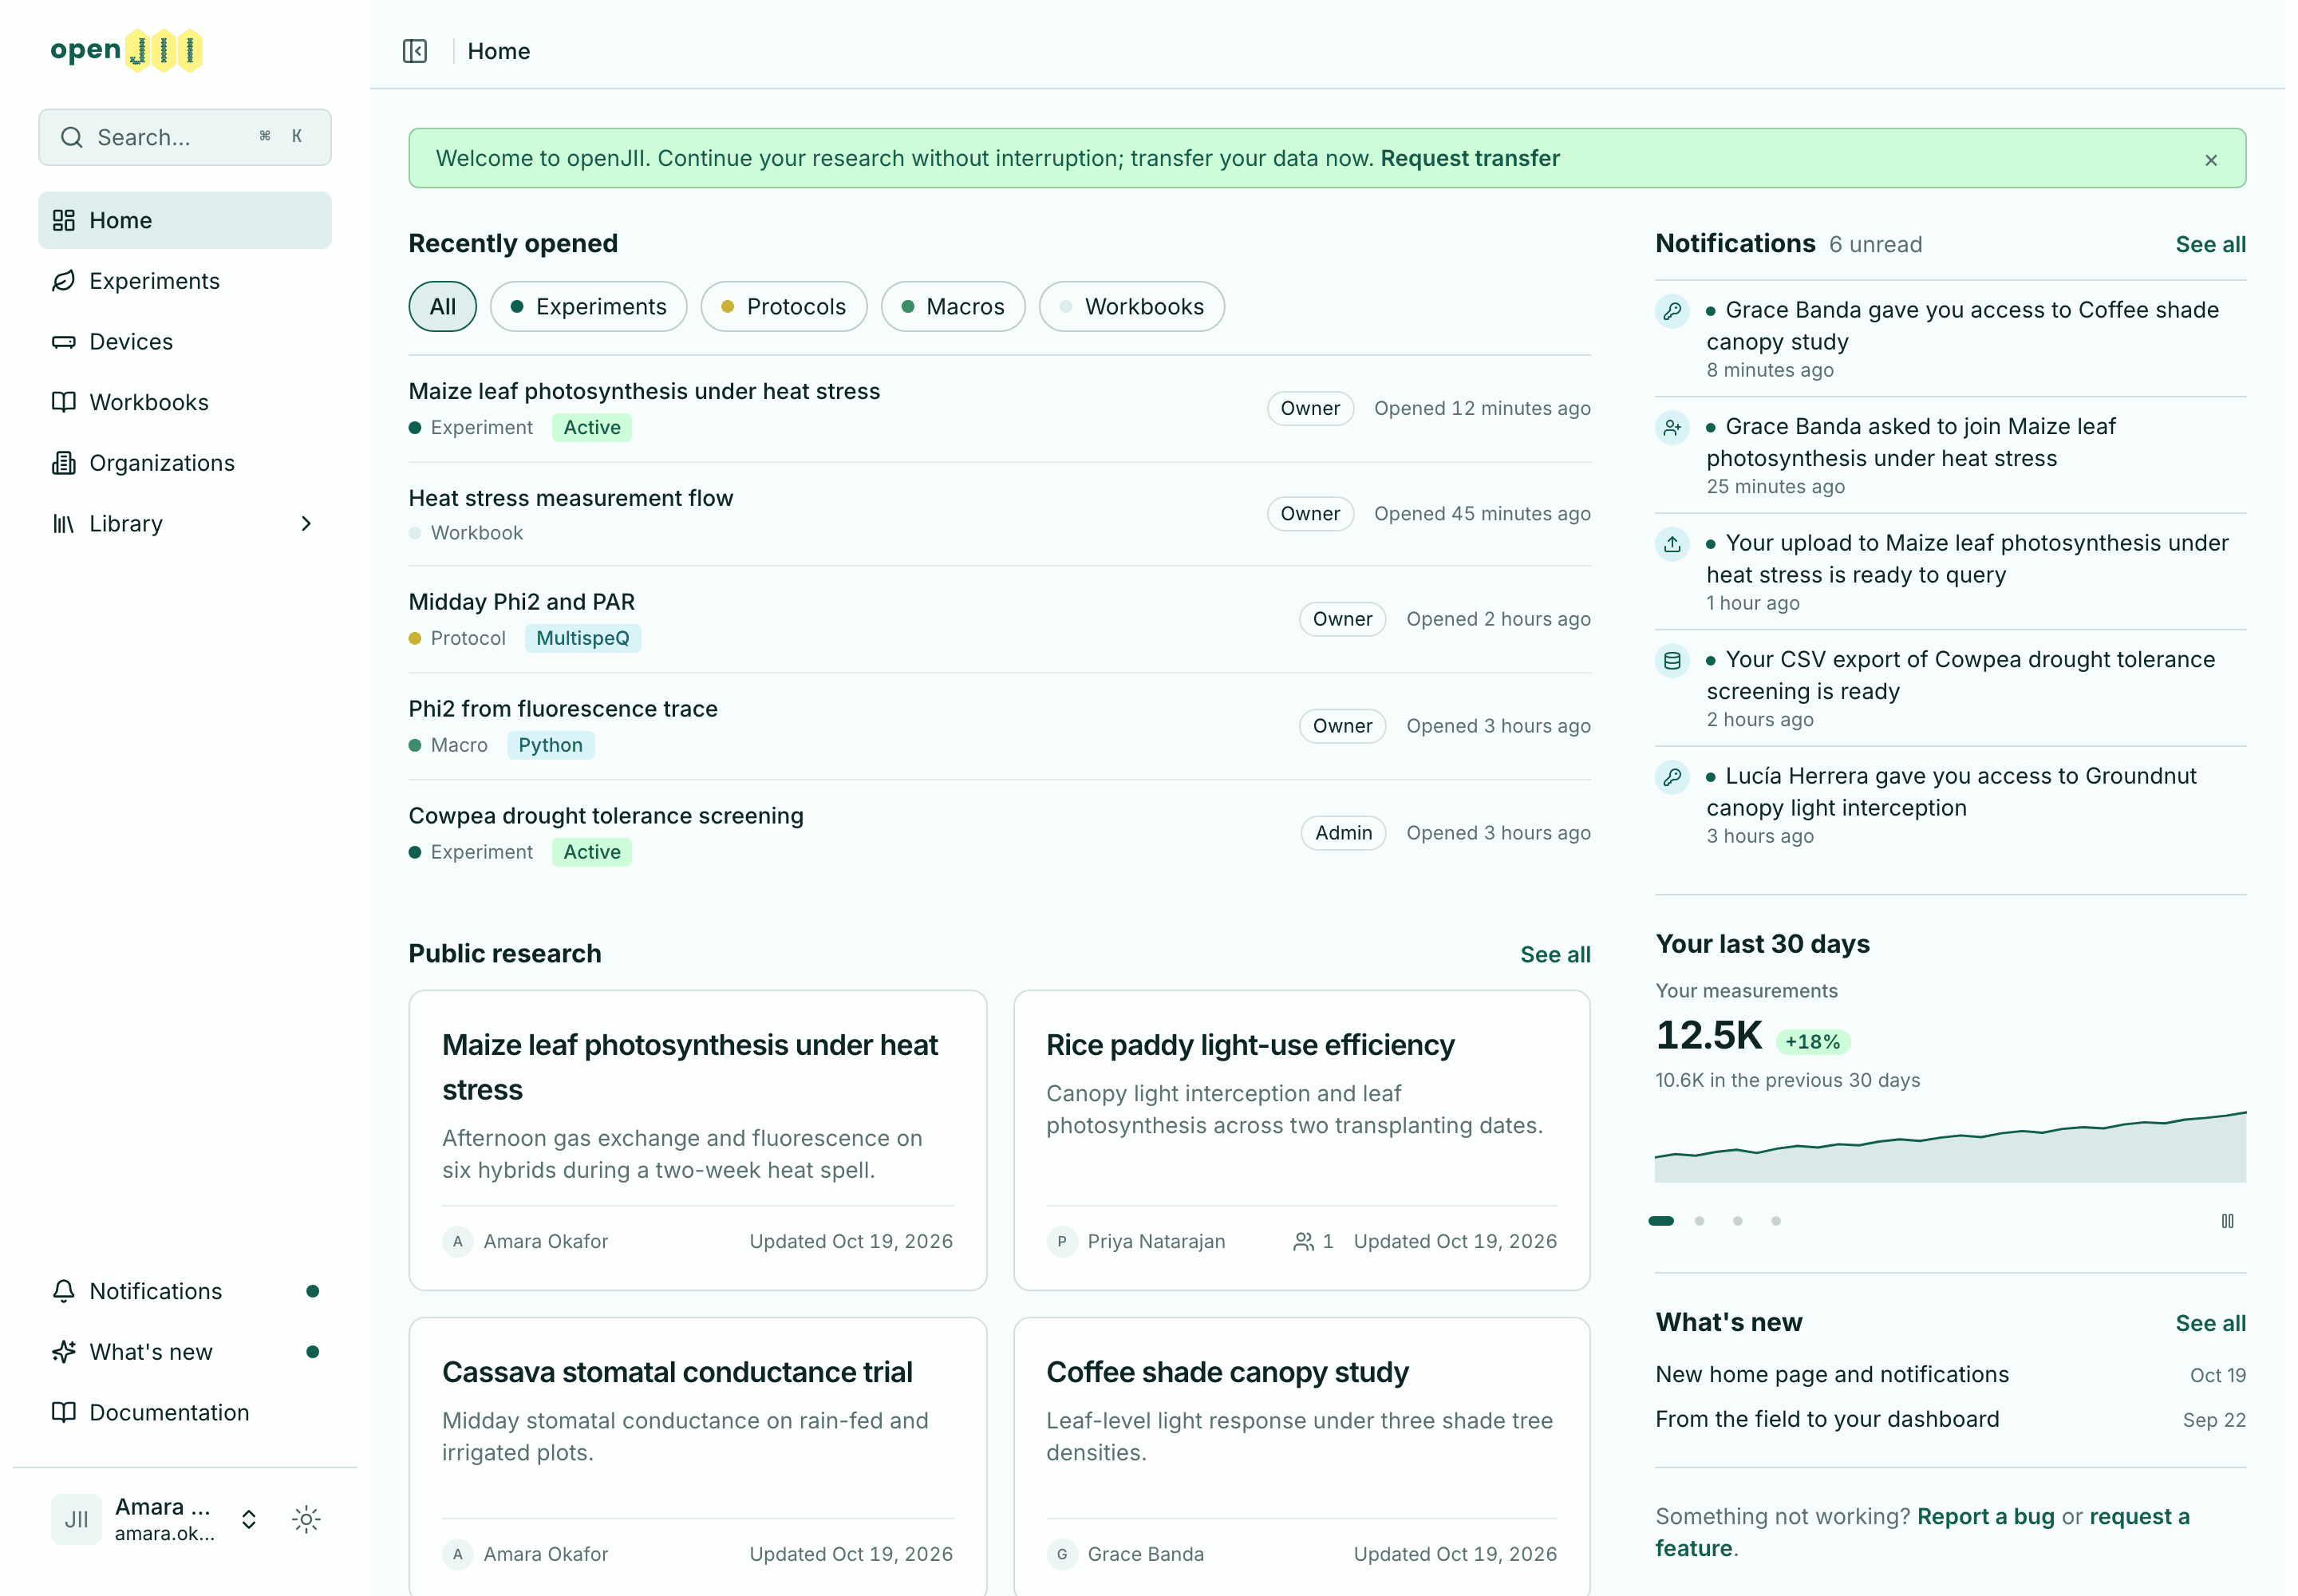Click the openJII logo
Image resolution: width=2298 pixels, height=1596 pixels.
126,50
